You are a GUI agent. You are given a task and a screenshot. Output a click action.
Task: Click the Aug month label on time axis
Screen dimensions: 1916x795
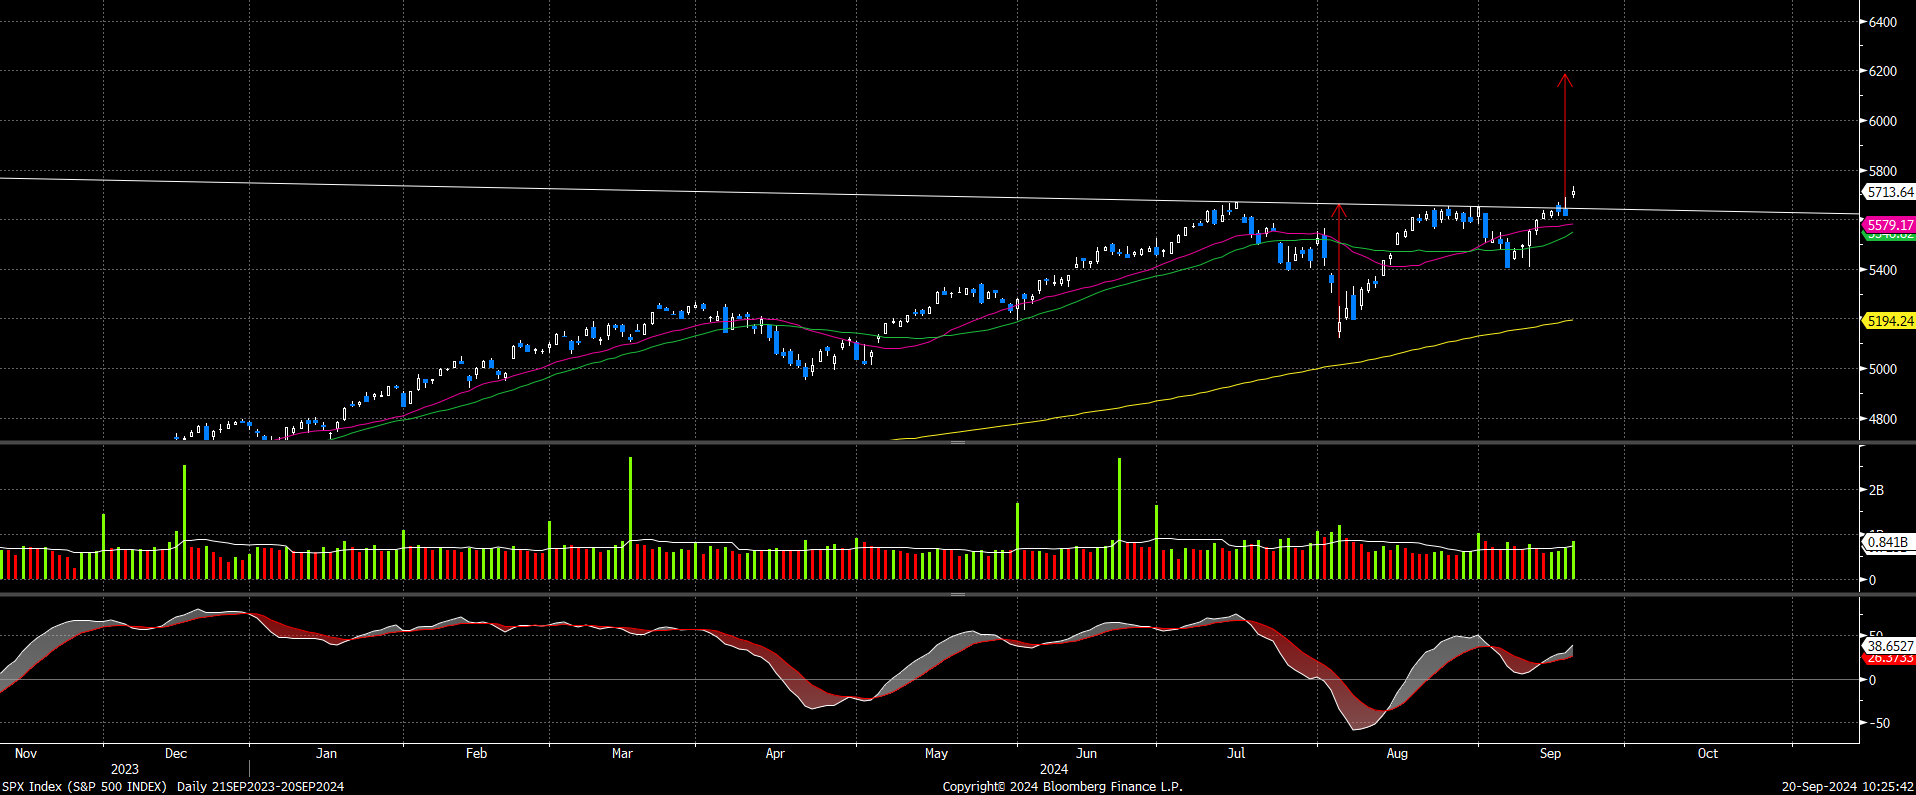coord(1397,753)
